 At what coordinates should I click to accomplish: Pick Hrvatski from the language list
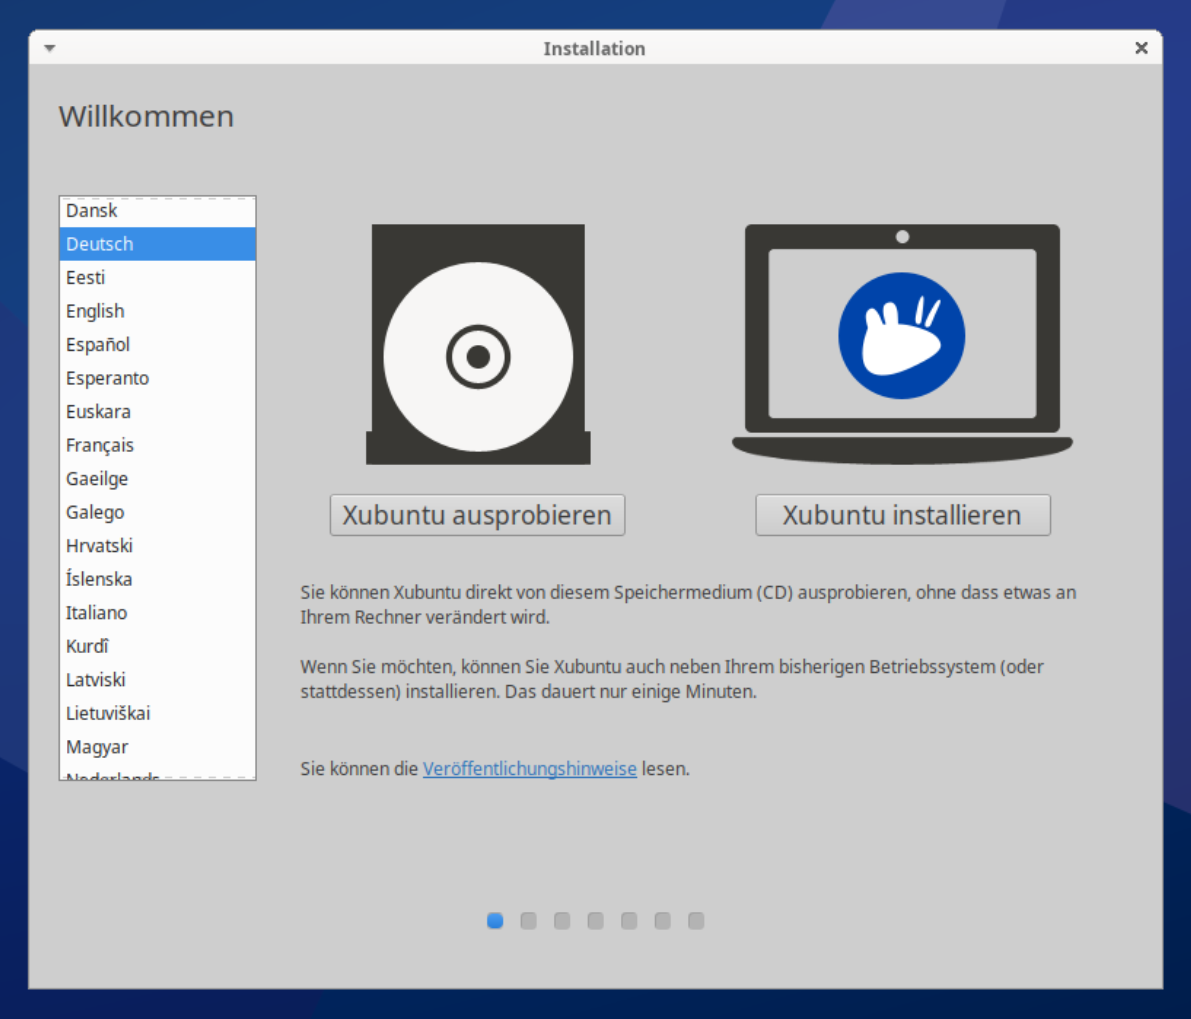[x=99, y=546]
